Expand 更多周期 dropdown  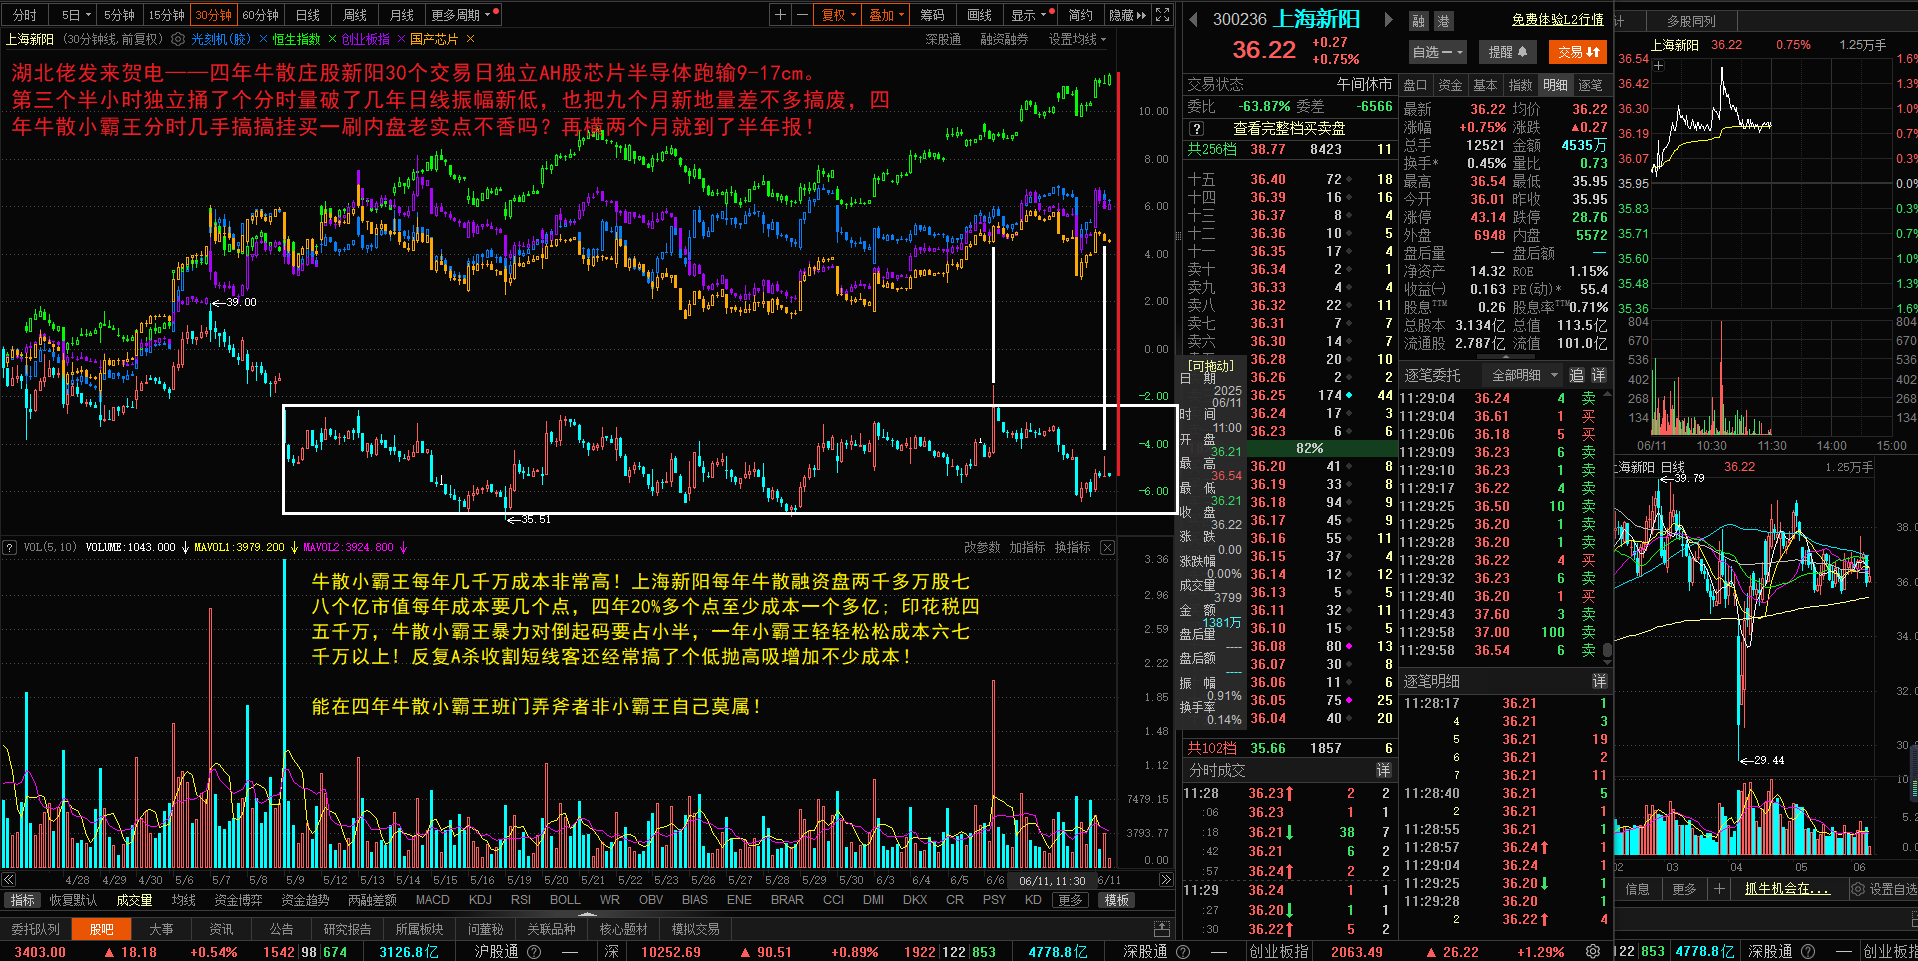(461, 15)
